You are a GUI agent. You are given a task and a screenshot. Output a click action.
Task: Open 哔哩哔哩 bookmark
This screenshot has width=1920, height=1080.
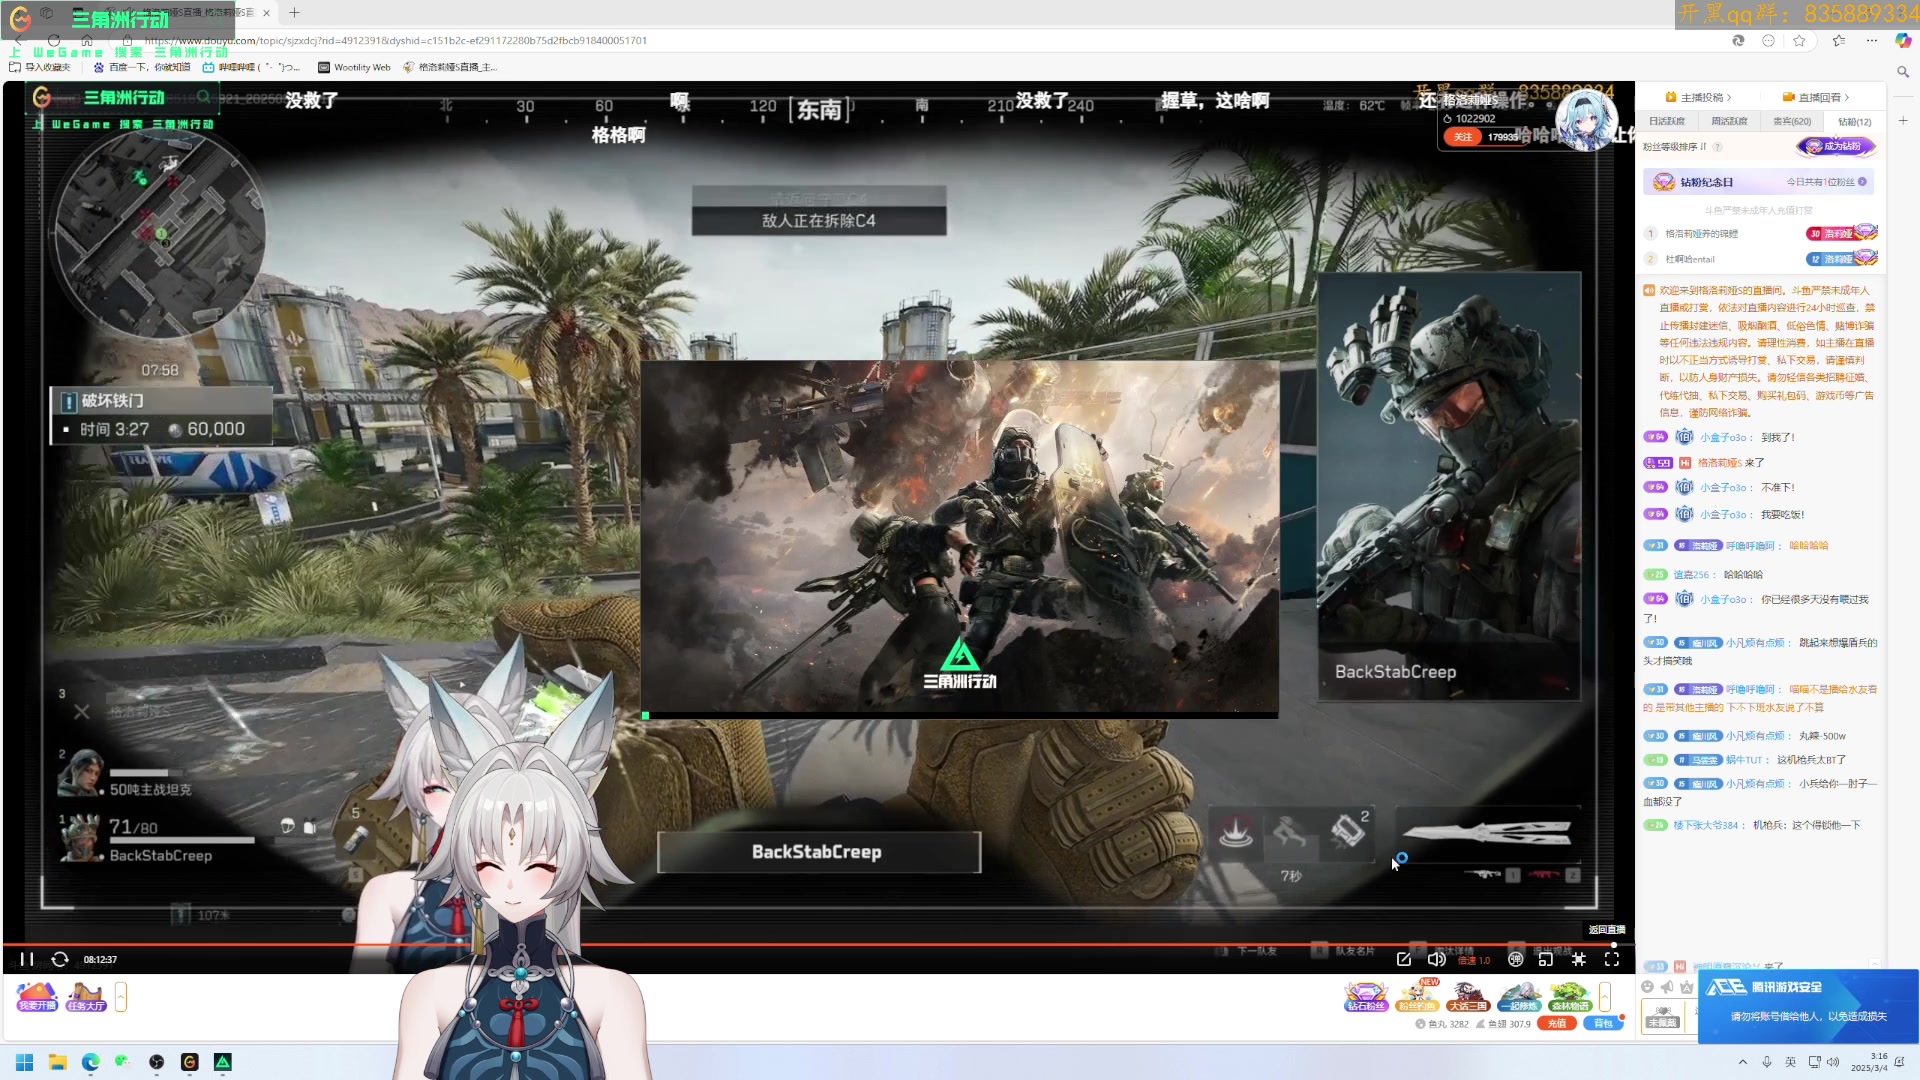(251, 67)
